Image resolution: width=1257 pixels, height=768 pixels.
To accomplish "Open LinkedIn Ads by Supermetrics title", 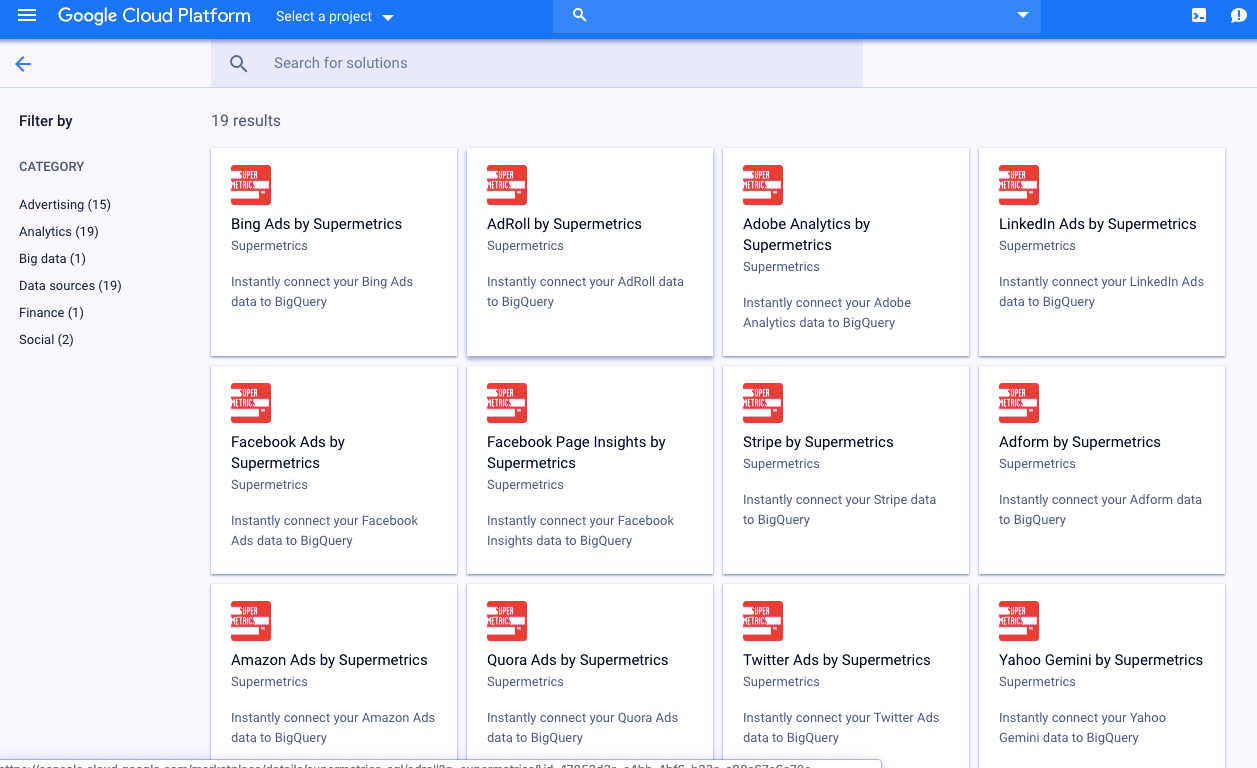I will [x=1097, y=224].
